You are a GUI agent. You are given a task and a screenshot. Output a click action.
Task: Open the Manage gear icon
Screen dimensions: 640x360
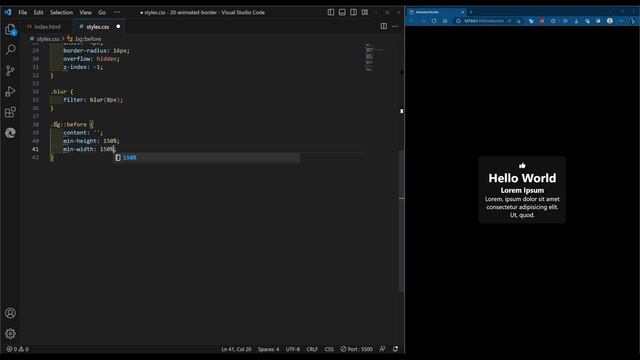coord(11,334)
